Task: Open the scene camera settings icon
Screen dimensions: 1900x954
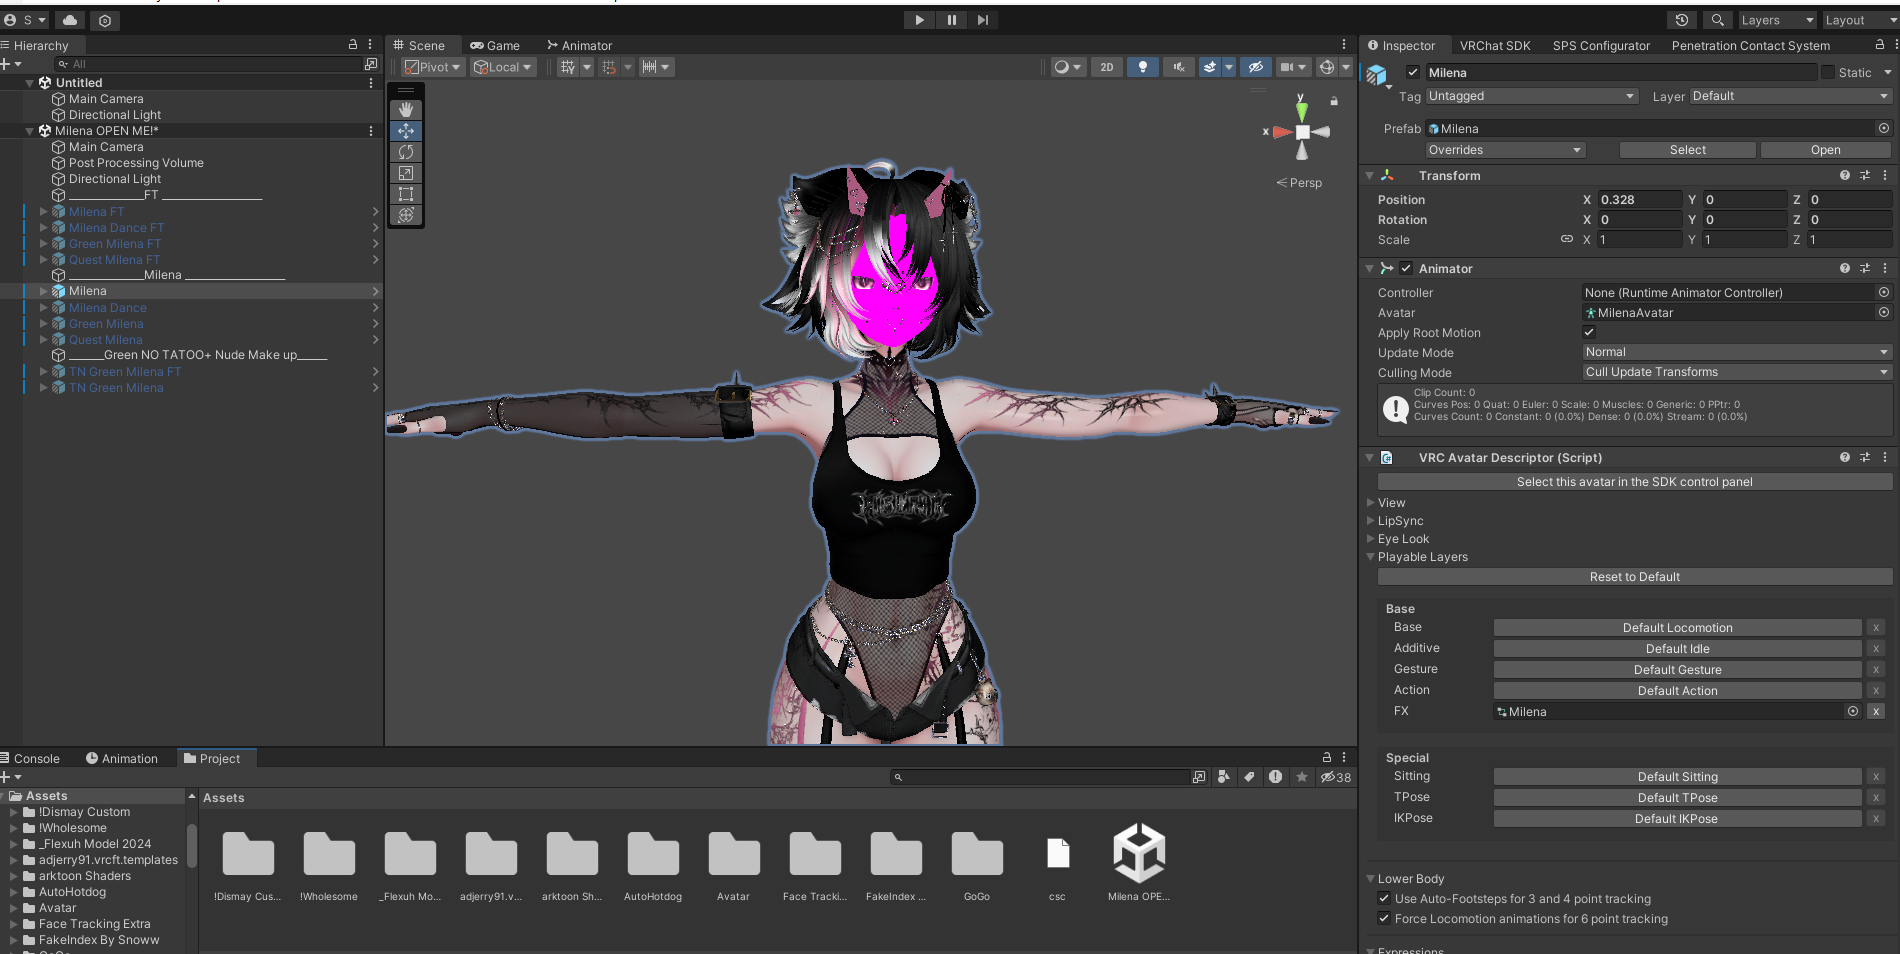Action: coord(1293,67)
